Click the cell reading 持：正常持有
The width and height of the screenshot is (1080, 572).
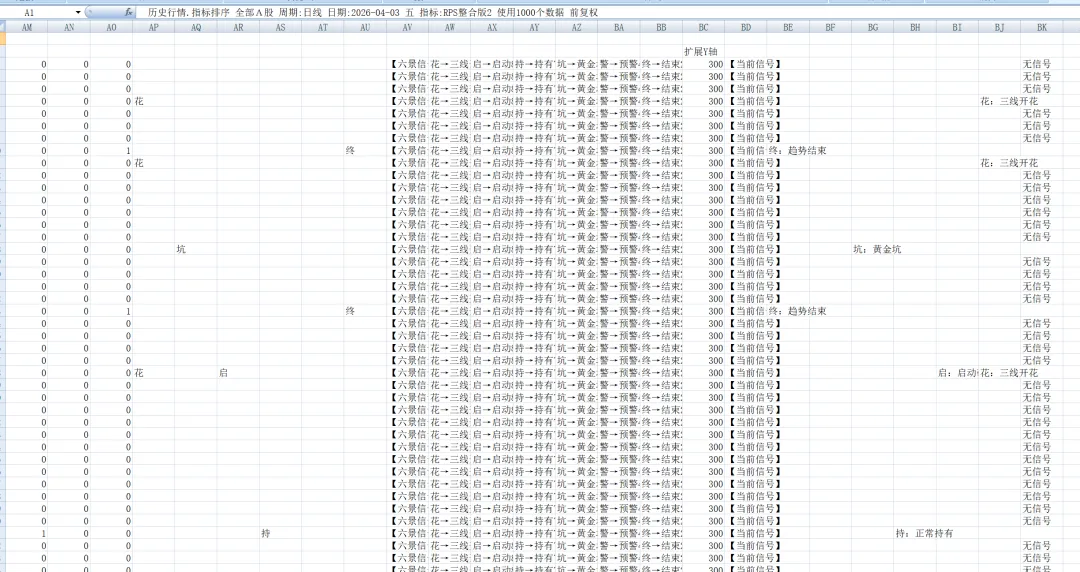tap(924, 533)
